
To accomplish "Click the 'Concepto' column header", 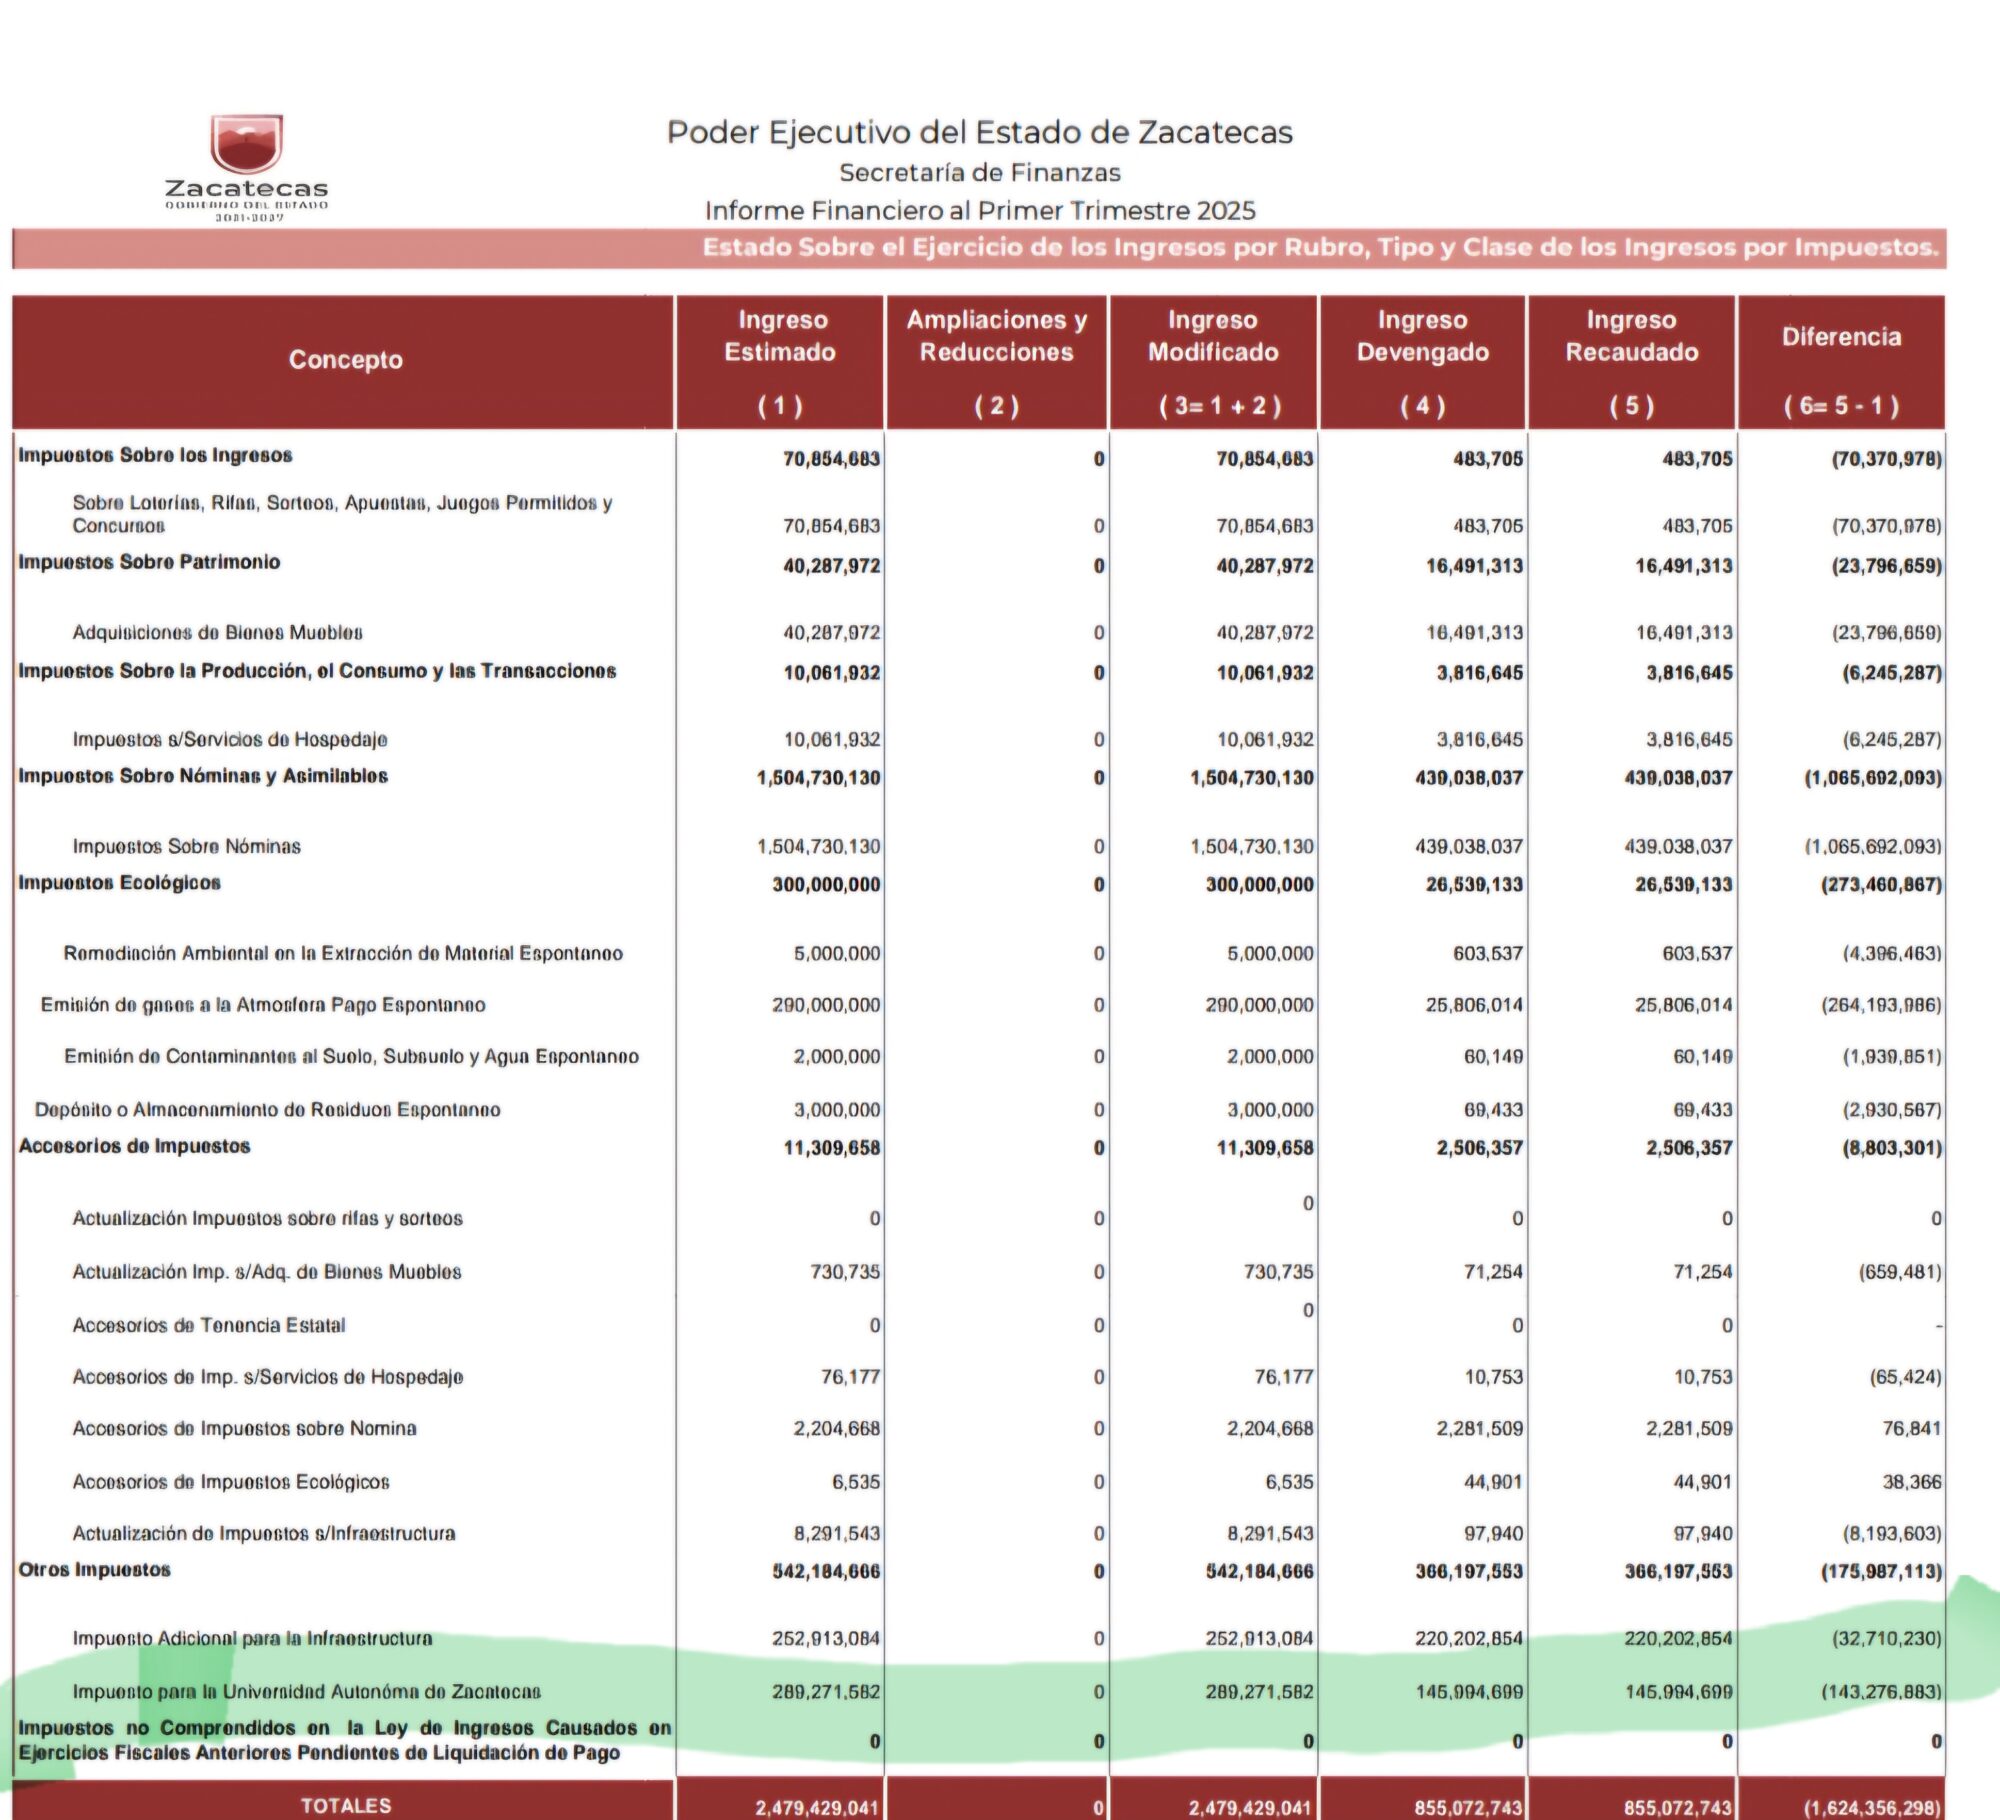I will (345, 360).
